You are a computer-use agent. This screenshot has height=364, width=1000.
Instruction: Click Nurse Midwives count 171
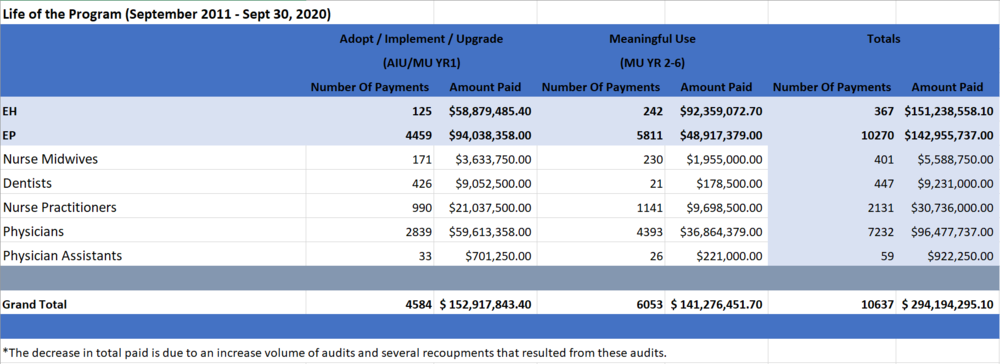tap(422, 160)
